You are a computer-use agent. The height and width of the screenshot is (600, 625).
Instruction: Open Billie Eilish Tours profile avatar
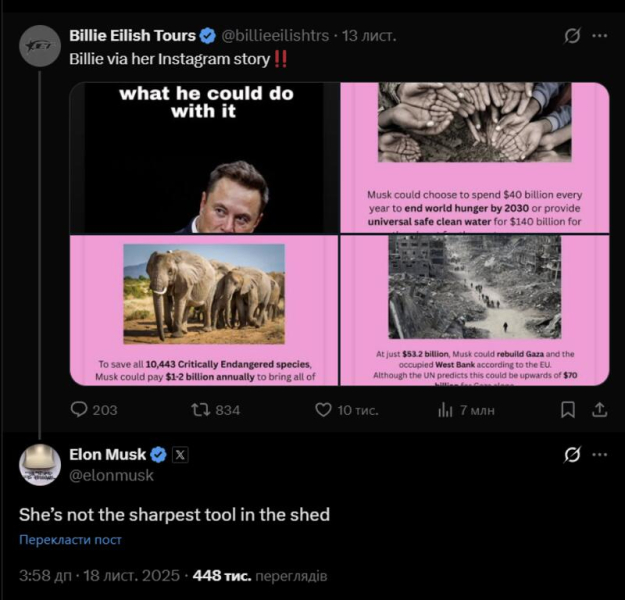[40, 46]
